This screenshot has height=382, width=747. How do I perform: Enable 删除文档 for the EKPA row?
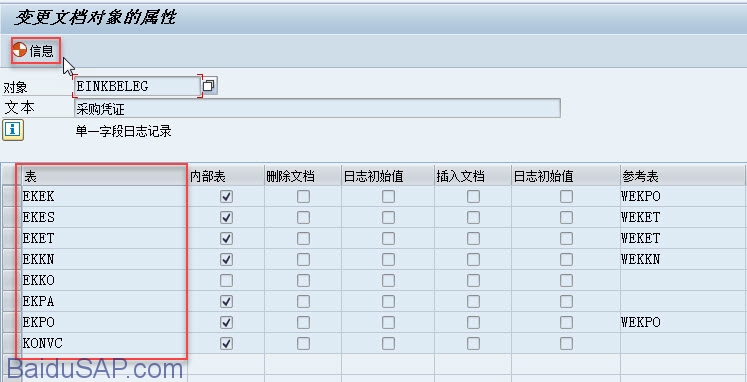tap(303, 301)
